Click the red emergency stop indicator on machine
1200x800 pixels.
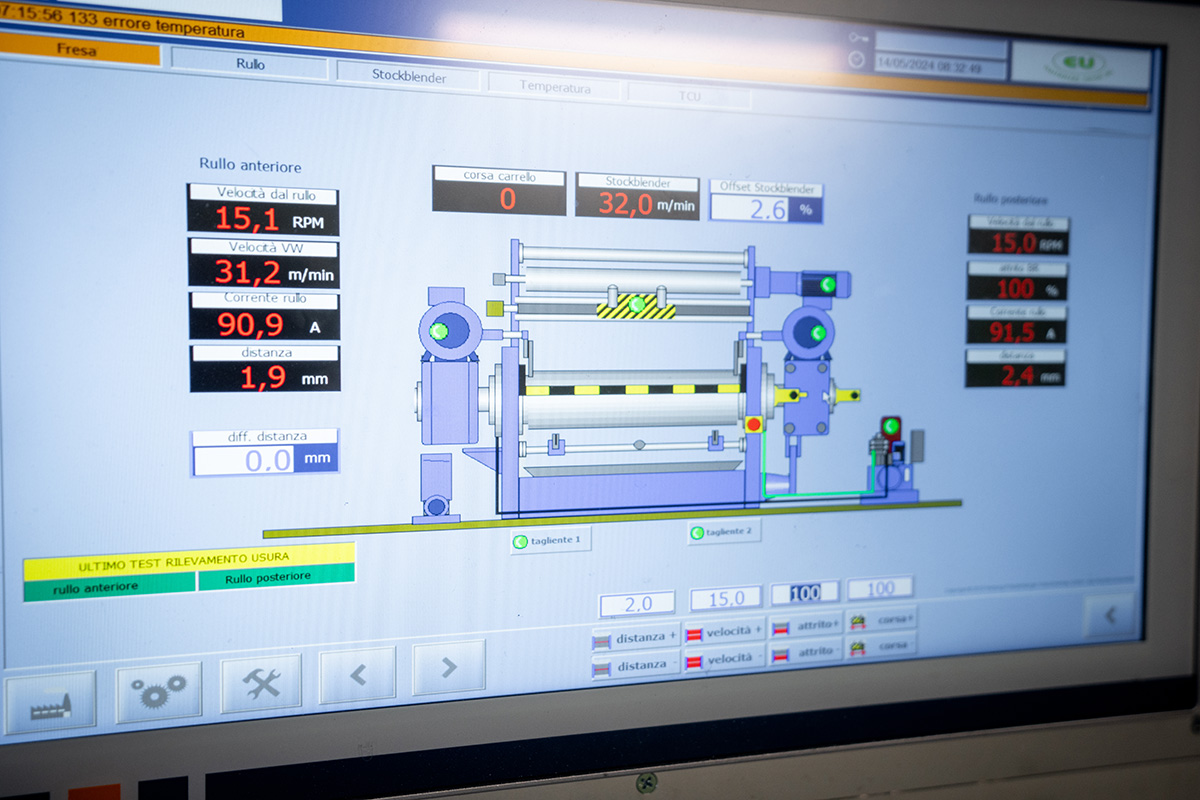[x=754, y=424]
